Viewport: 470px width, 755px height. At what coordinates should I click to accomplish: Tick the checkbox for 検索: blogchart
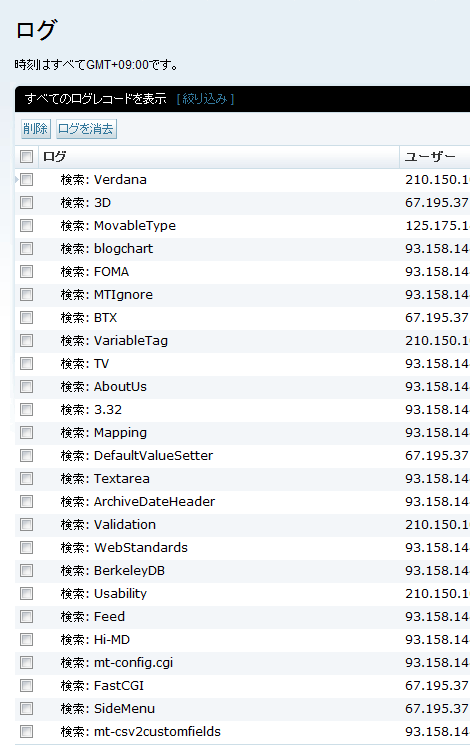click(x=26, y=248)
